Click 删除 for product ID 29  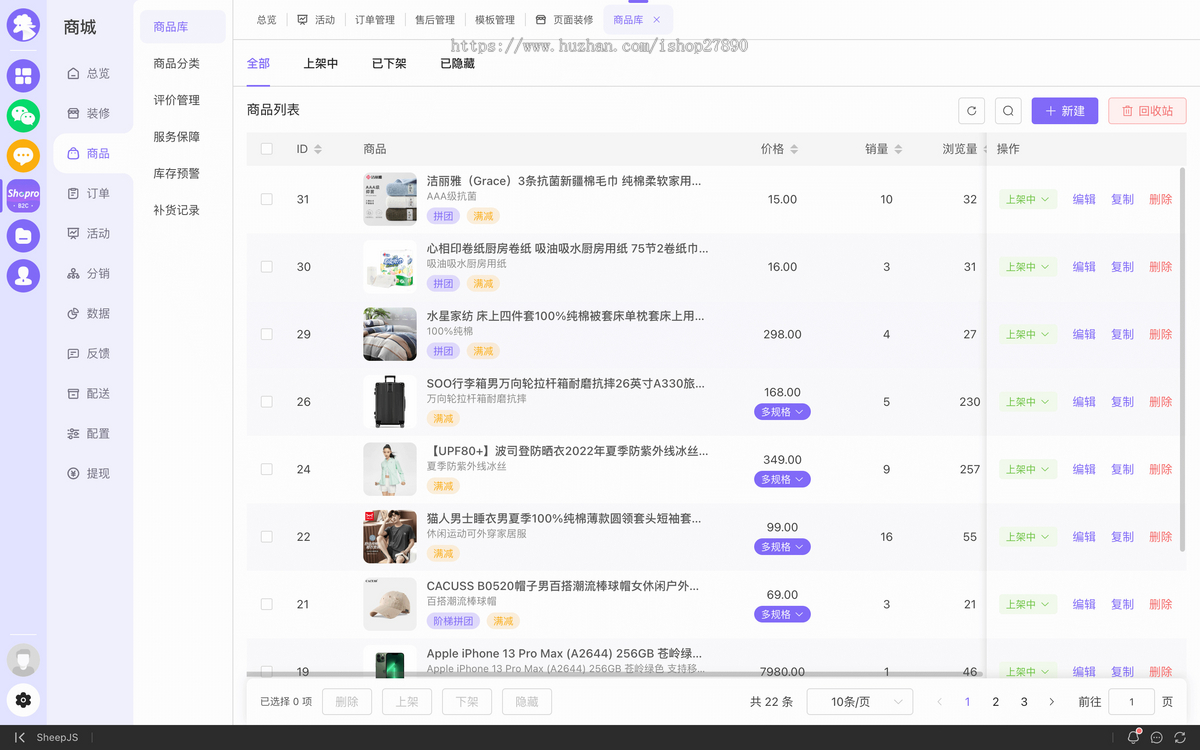point(1160,334)
